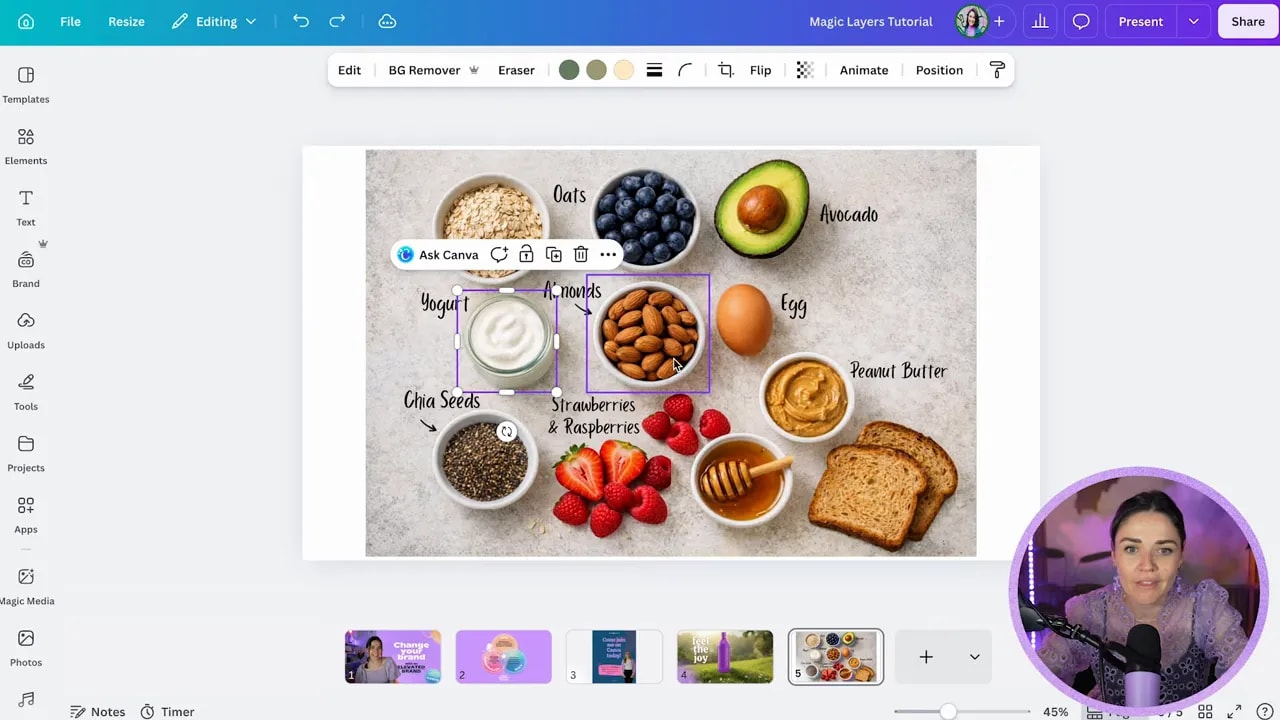The height and width of the screenshot is (720, 1280).
Task: Click the Share button
Action: [1247, 21]
